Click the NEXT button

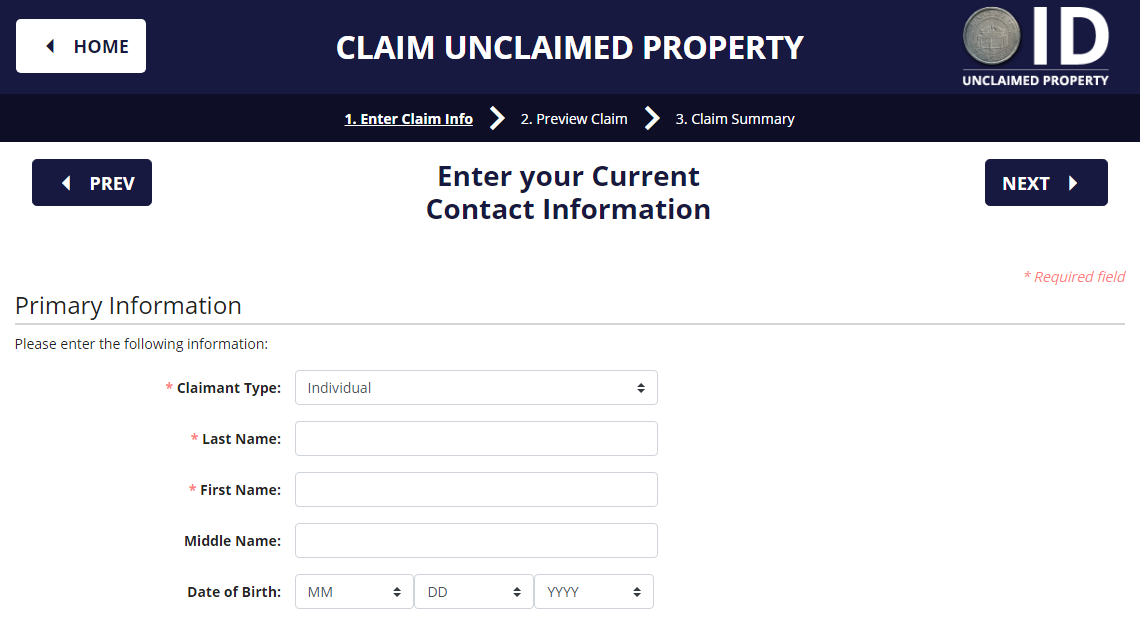pos(1046,182)
